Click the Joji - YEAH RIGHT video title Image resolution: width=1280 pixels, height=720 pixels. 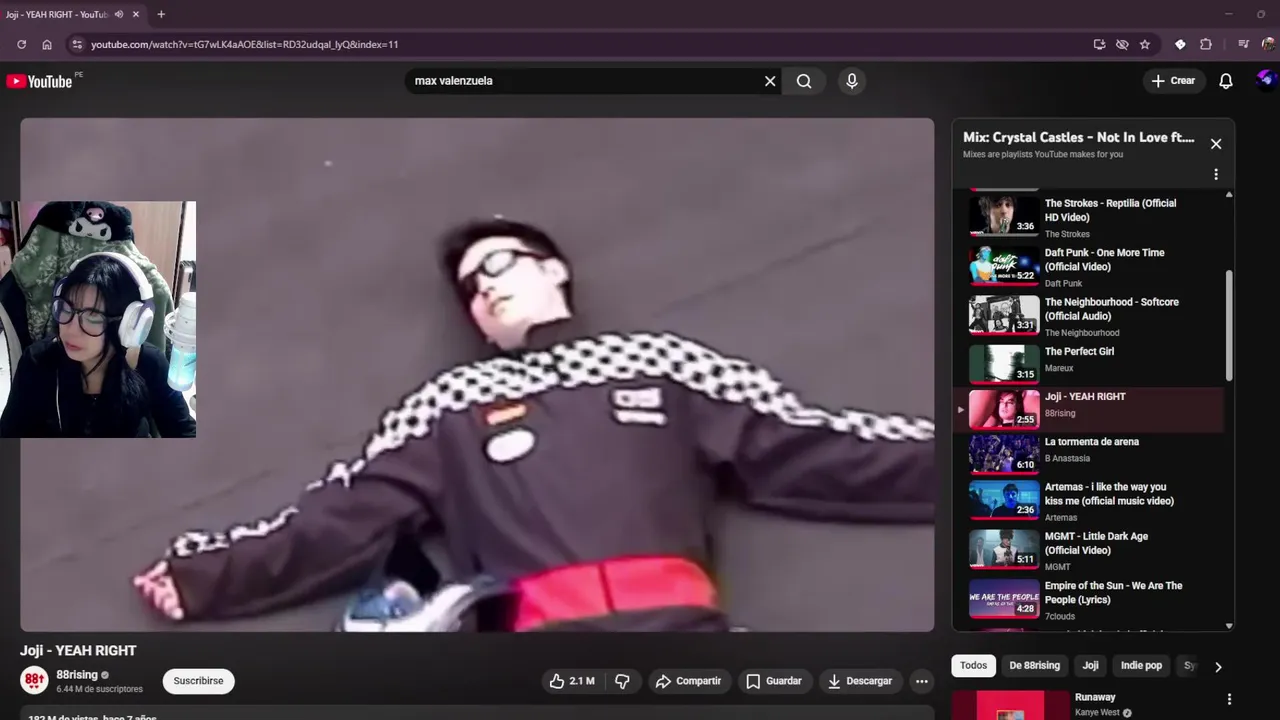coord(78,650)
